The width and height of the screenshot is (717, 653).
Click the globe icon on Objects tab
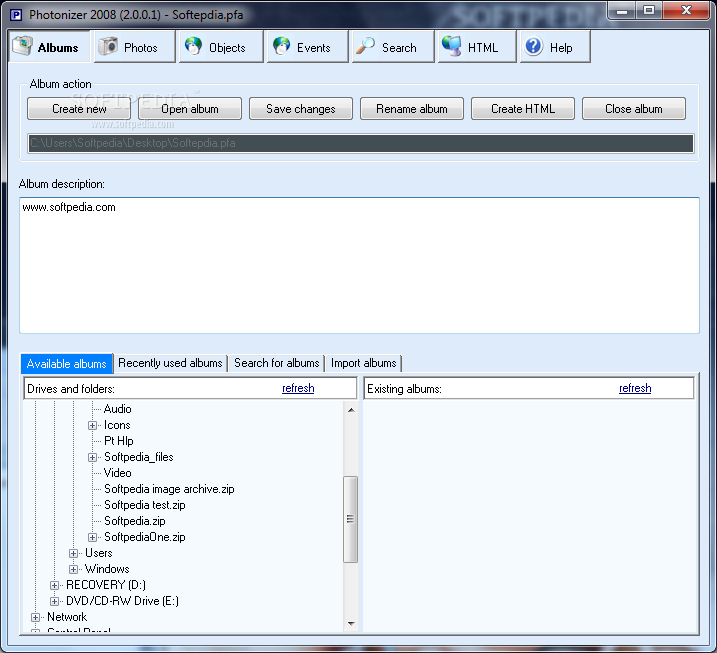click(193, 46)
